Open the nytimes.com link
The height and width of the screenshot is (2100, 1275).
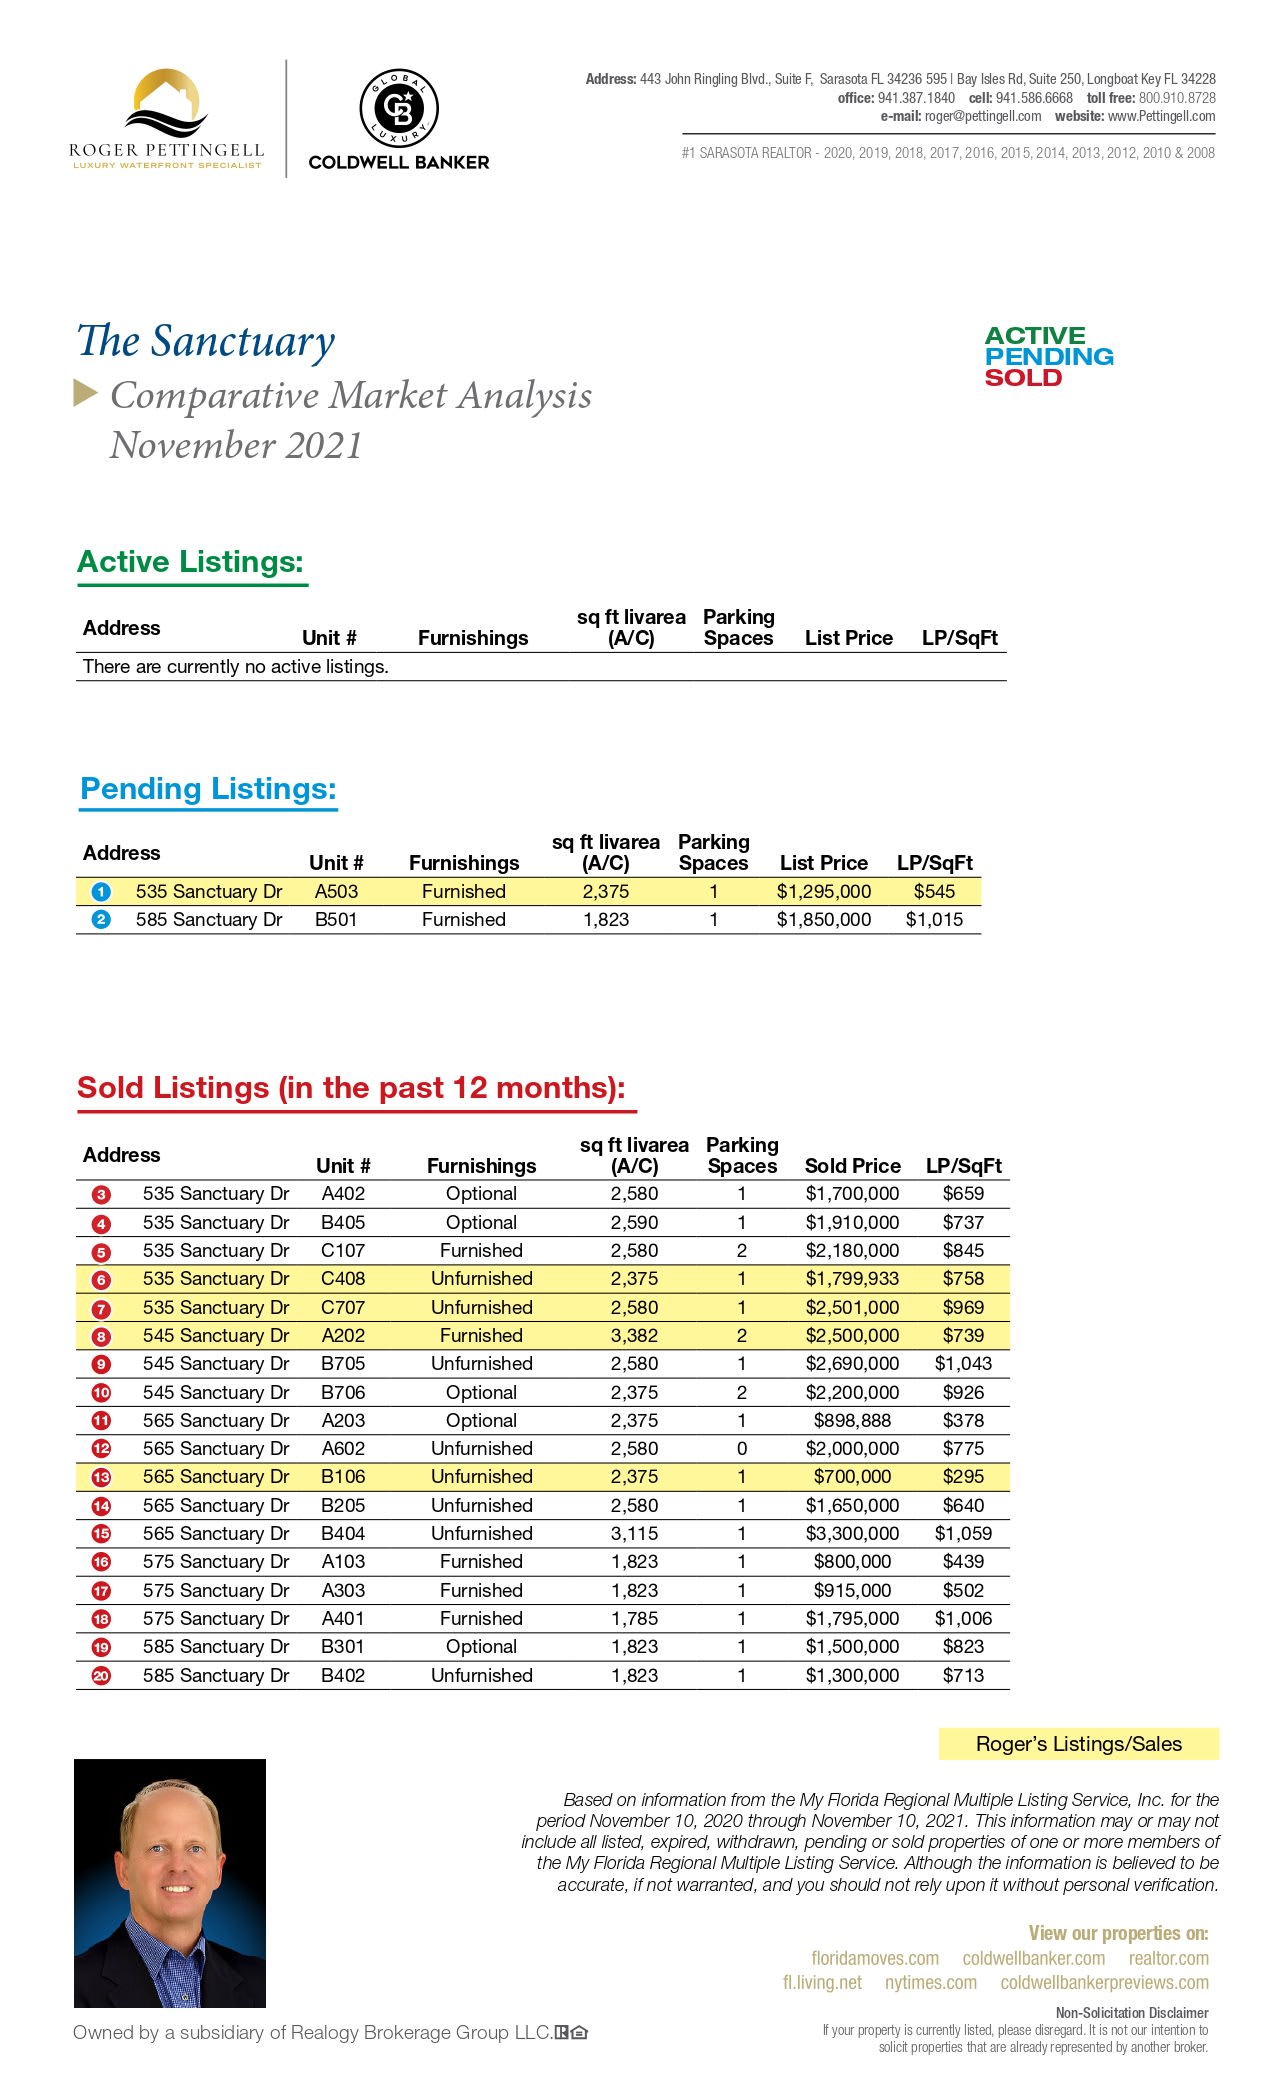pos(931,1982)
